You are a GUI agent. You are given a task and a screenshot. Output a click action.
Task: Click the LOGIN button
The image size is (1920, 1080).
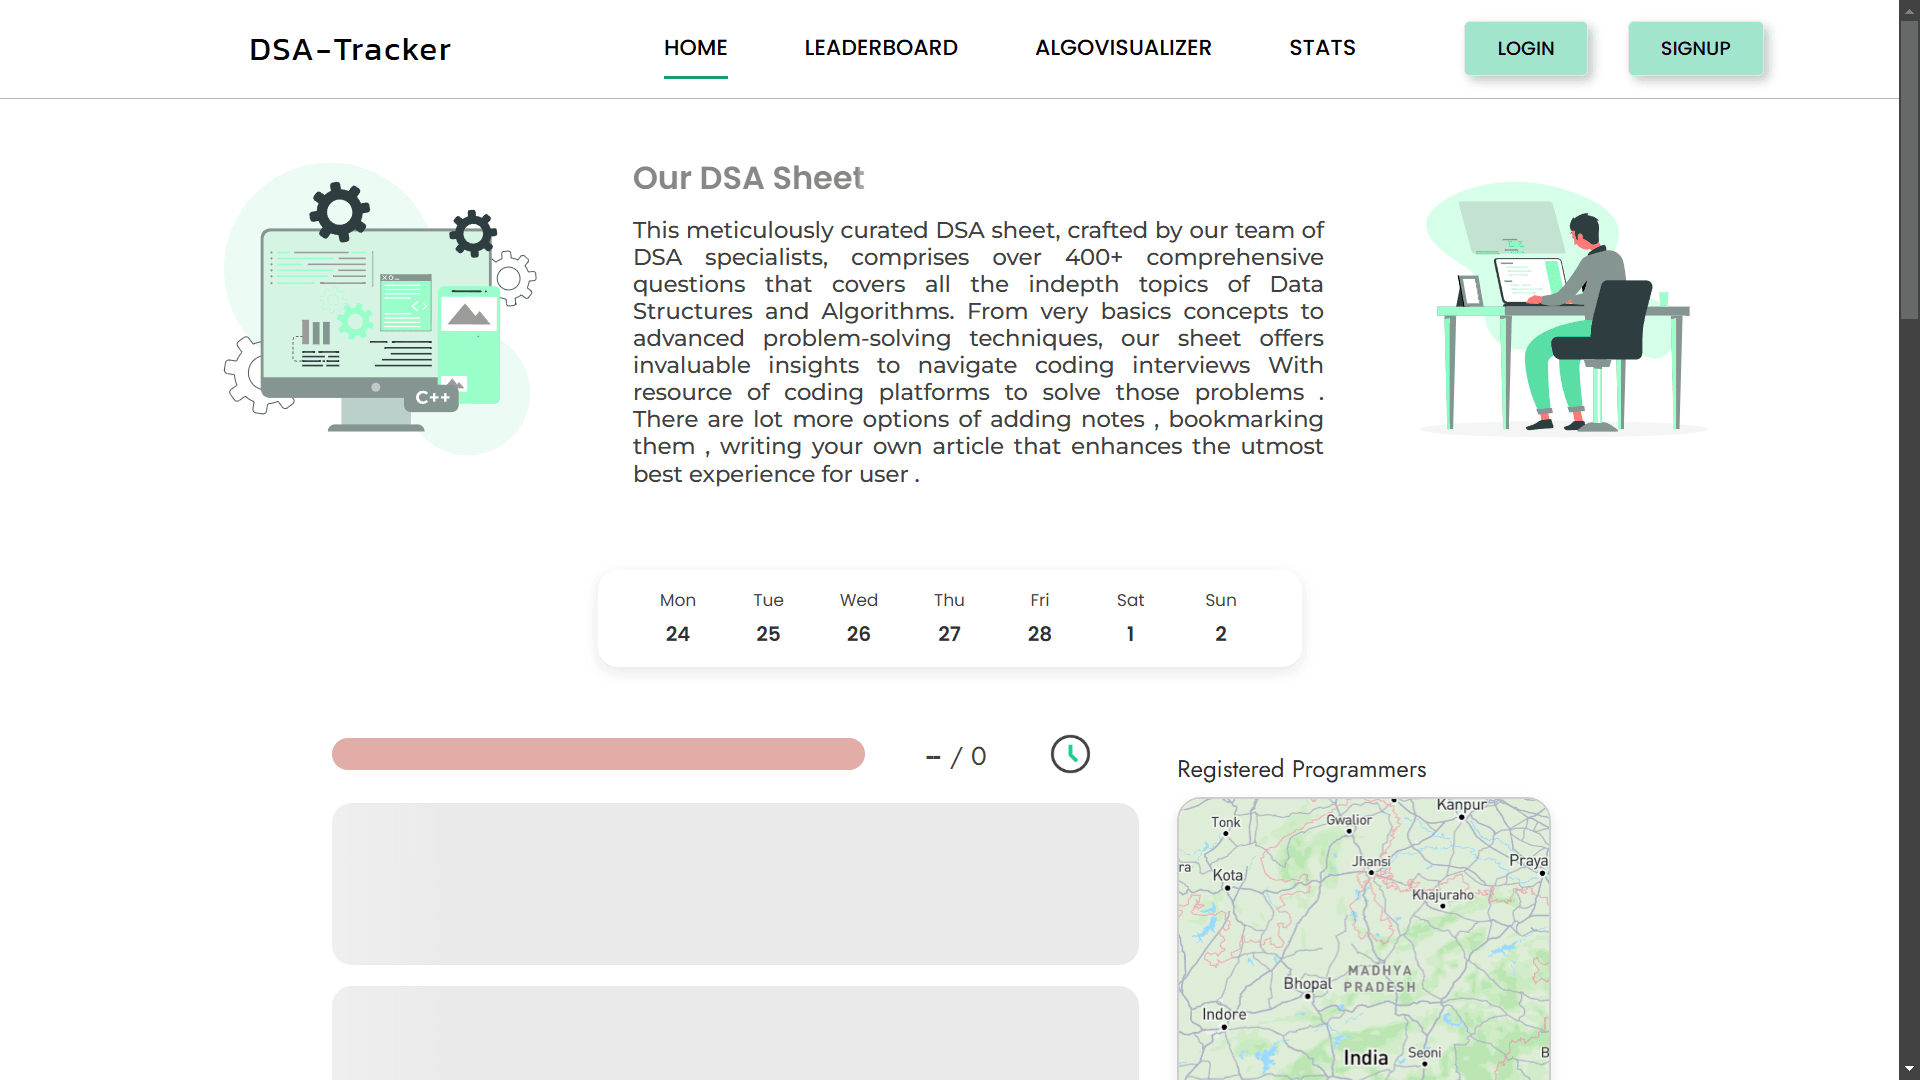tap(1526, 48)
